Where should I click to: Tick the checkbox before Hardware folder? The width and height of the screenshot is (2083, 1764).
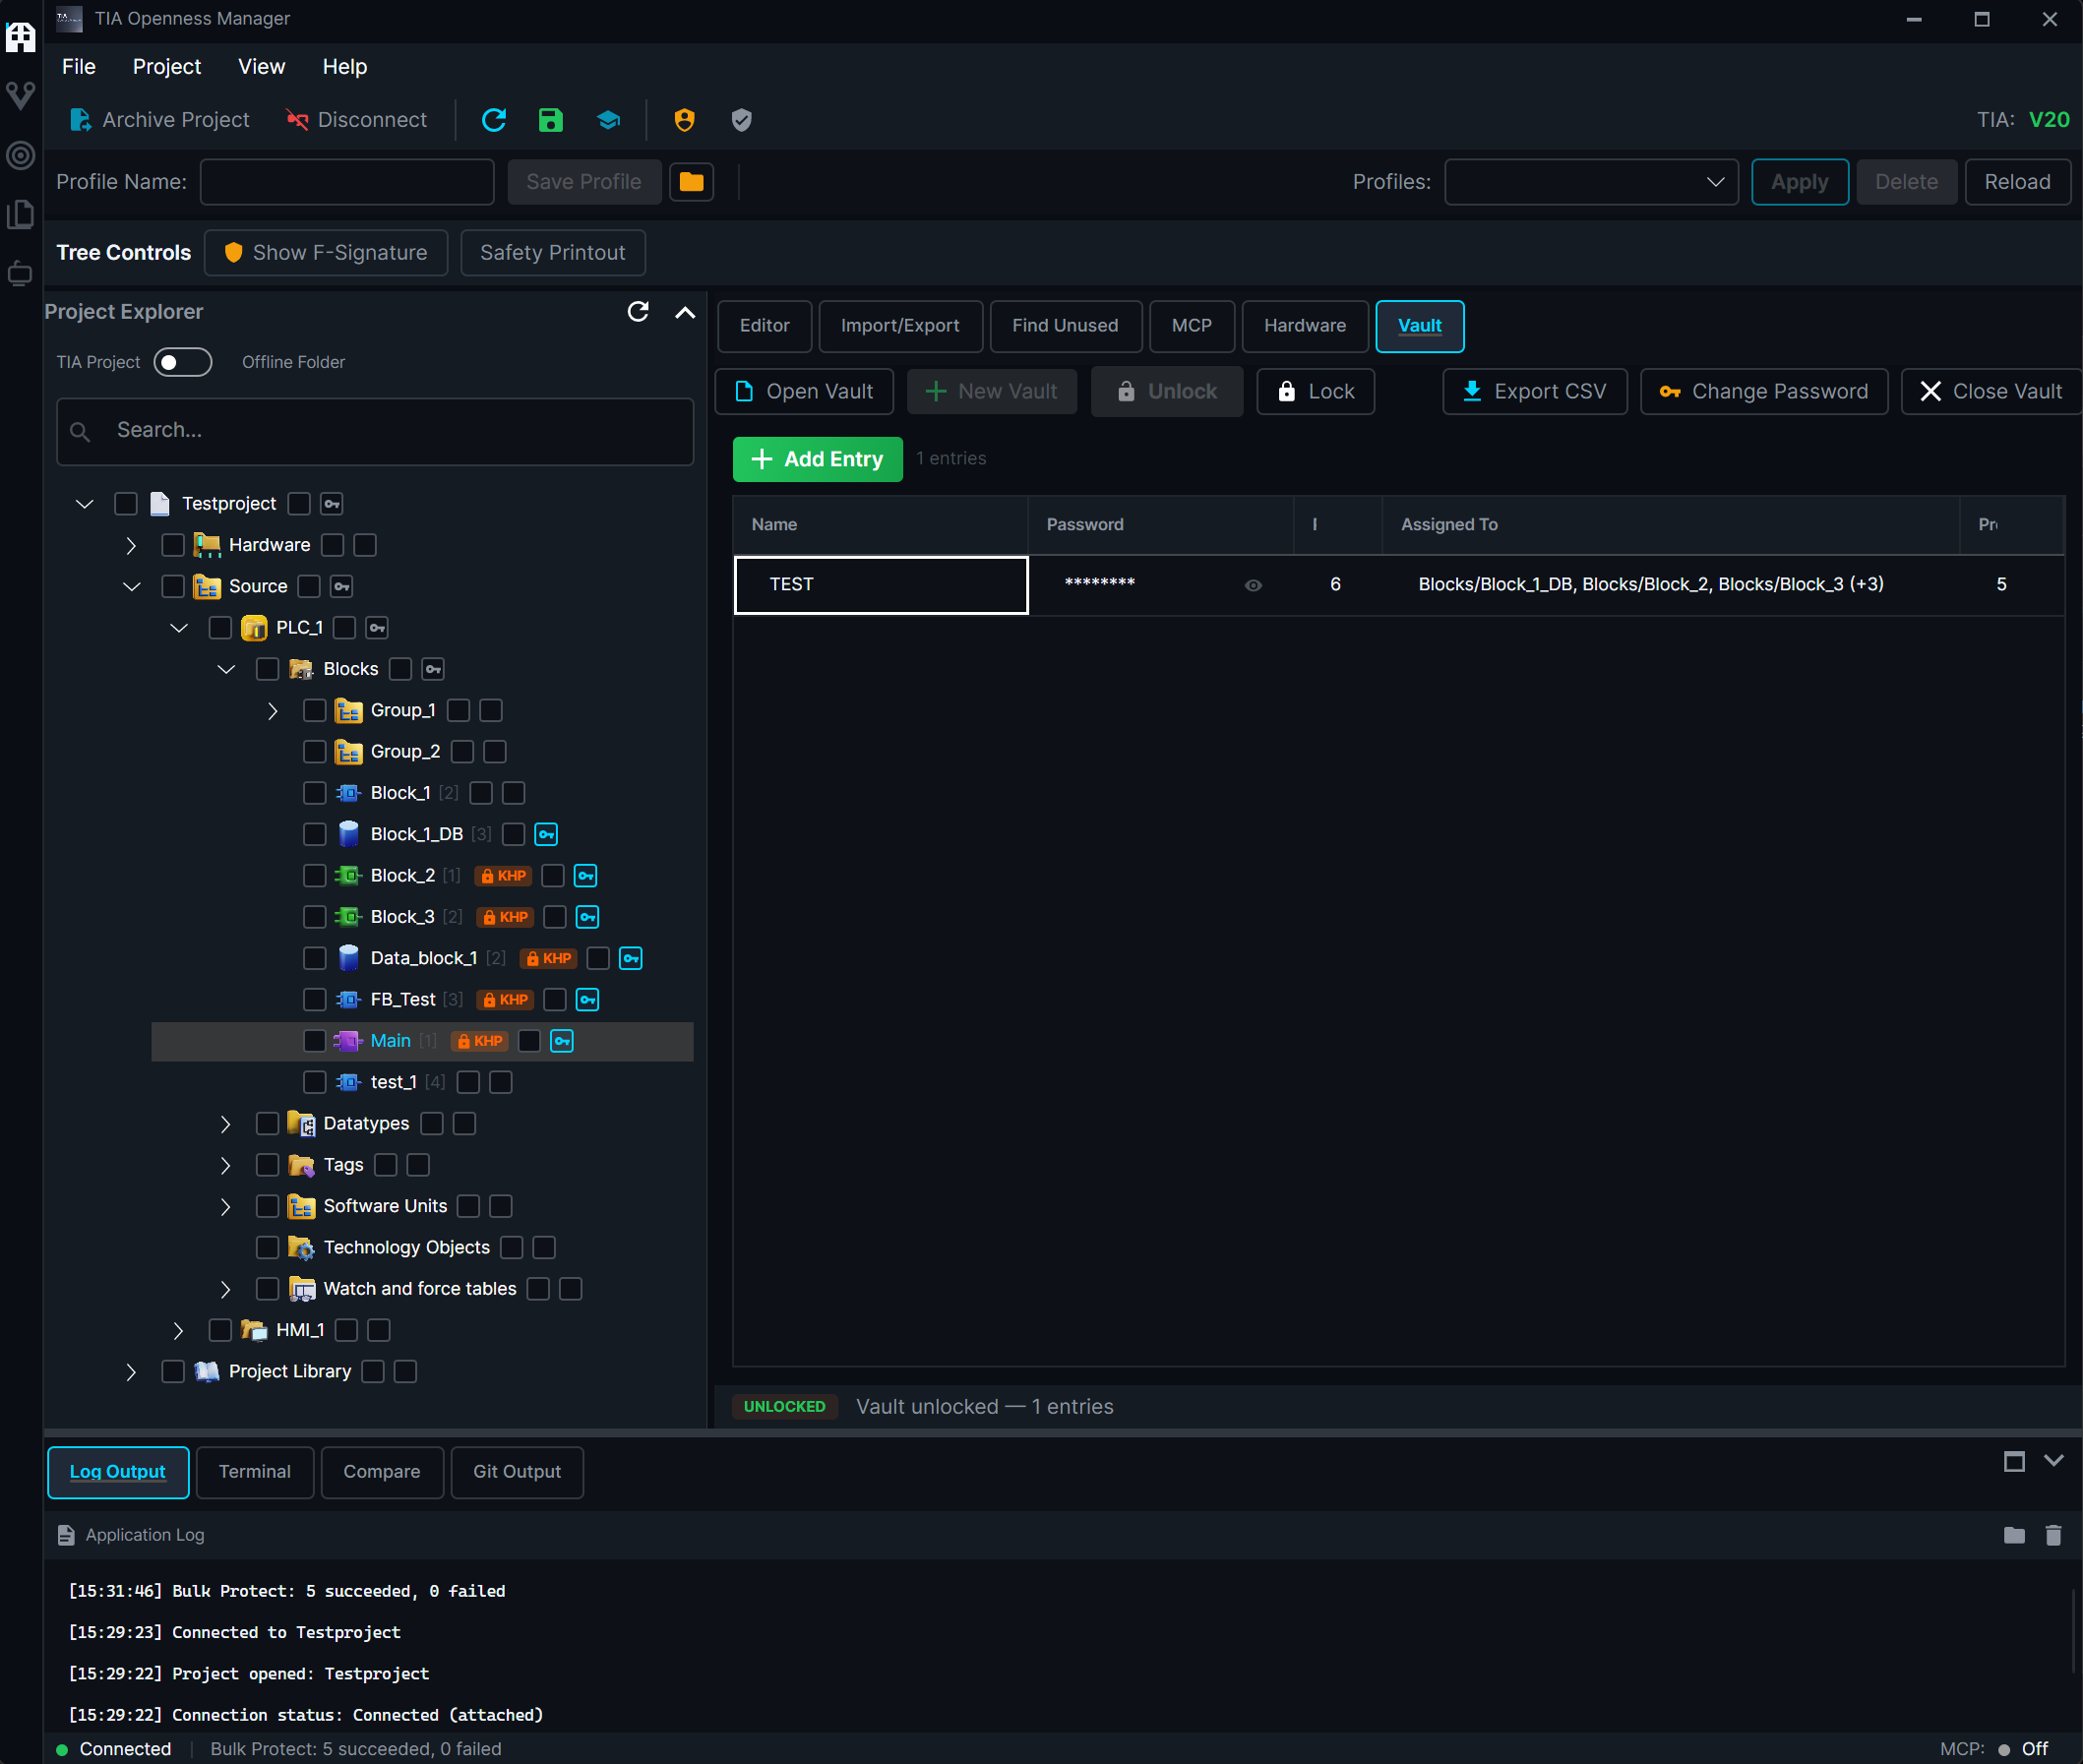pos(173,545)
